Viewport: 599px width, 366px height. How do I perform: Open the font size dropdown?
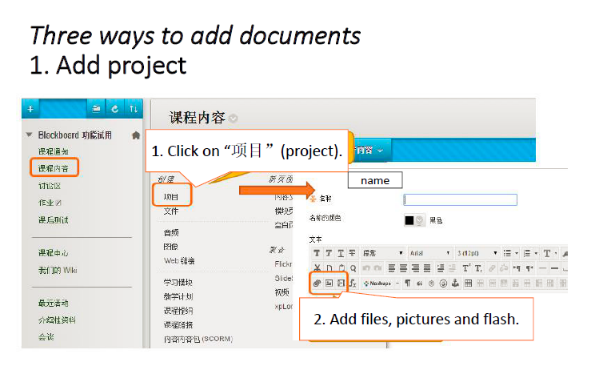tap(478, 253)
